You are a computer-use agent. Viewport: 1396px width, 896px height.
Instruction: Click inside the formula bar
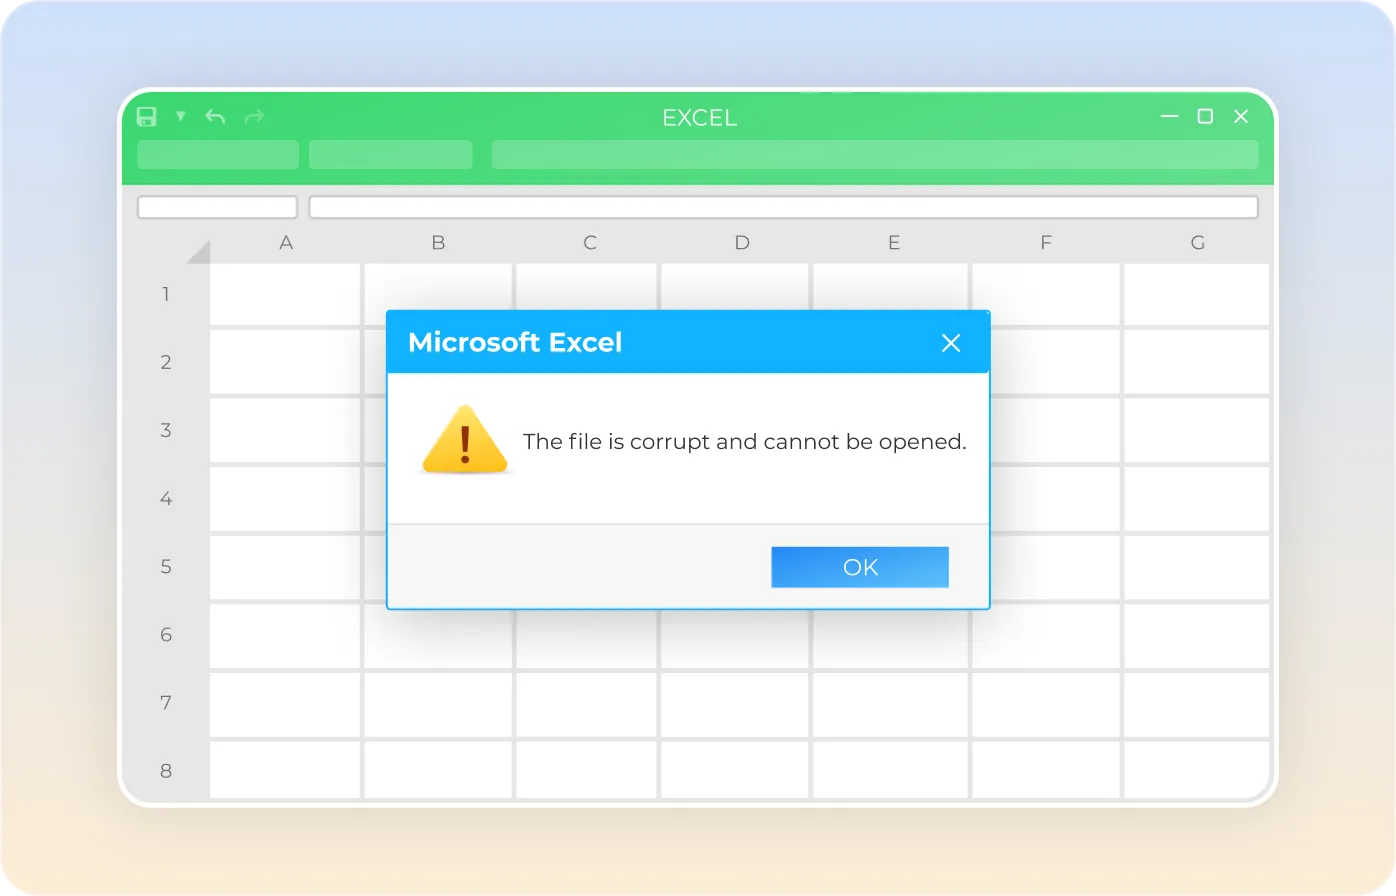[x=783, y=207]
